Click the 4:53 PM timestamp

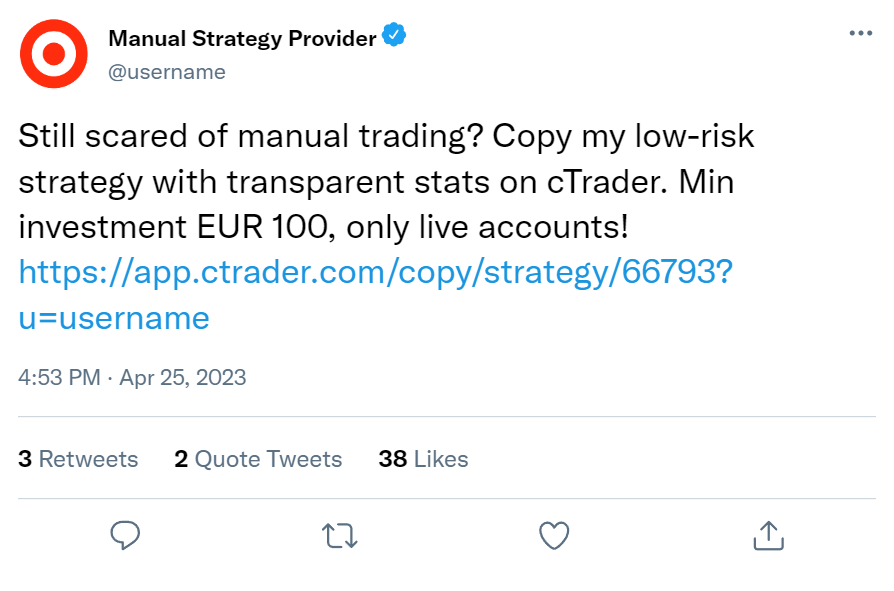click(59, 377)
